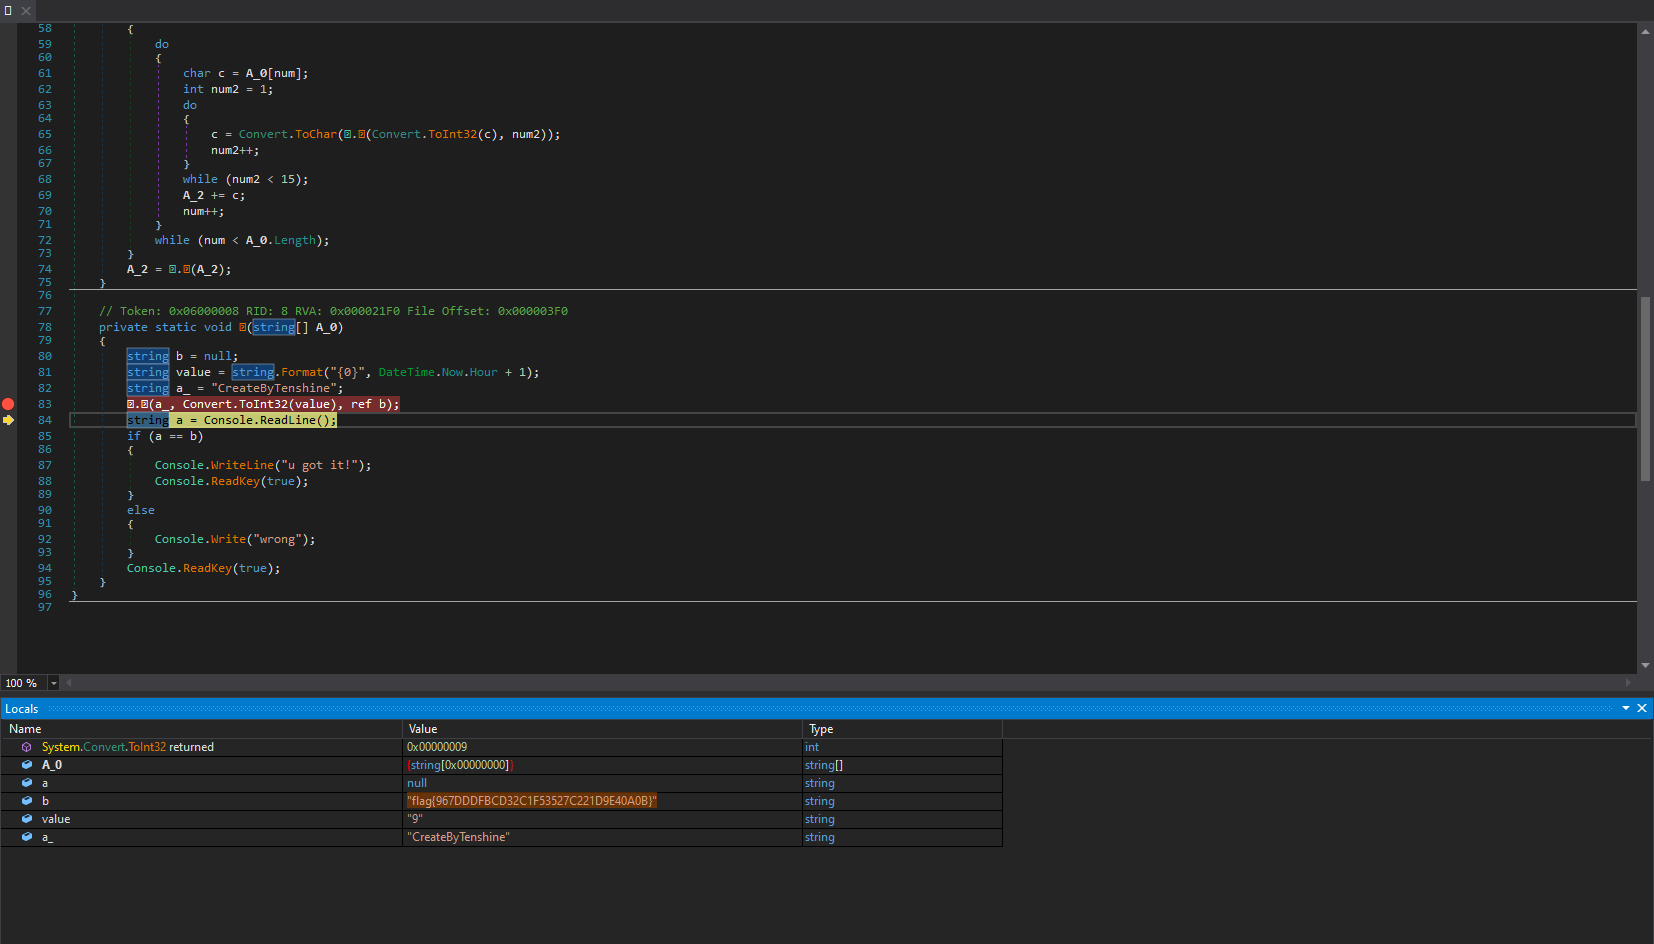Close the open code document tab
1654x944 pixels.
tap(26, 10)
